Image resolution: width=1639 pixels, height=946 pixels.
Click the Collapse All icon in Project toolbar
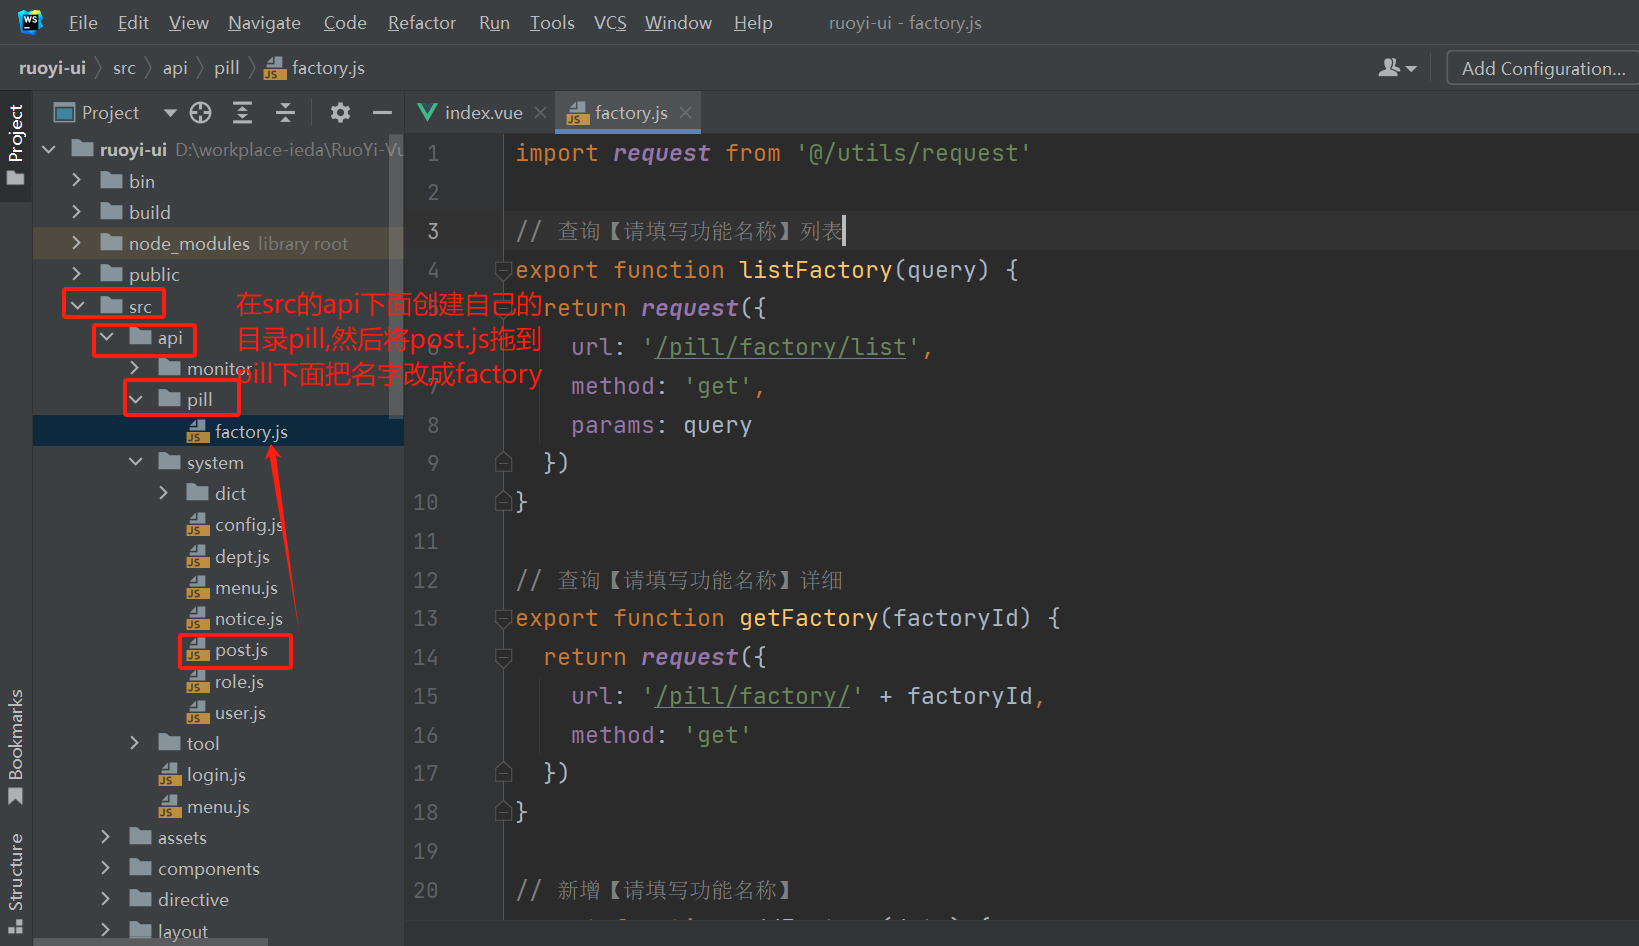[285, 113]
